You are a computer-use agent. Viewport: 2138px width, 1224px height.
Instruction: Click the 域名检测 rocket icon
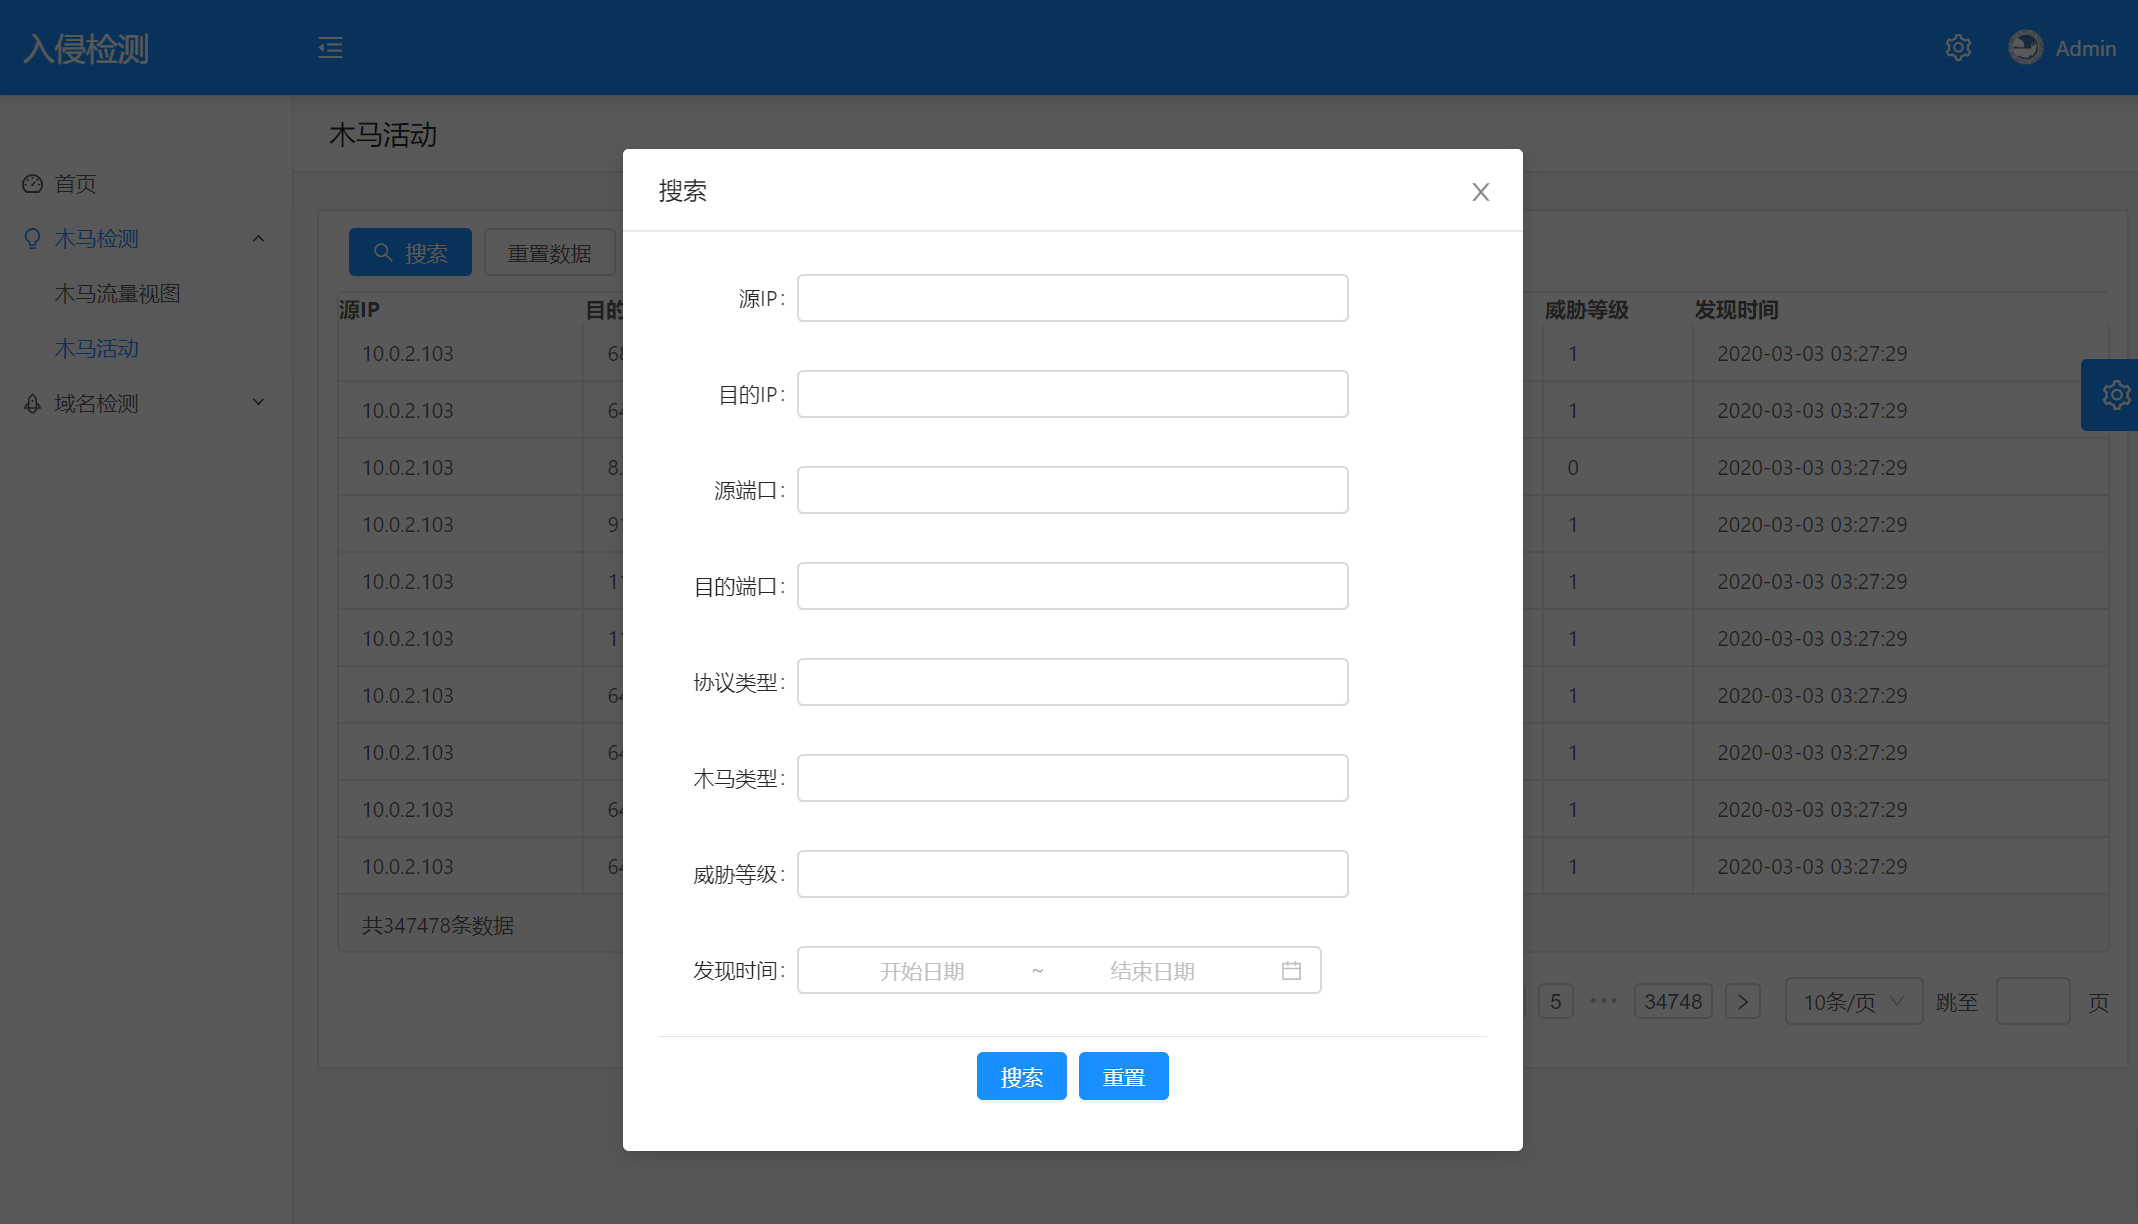pyautogui.click(x=32, y=404)
